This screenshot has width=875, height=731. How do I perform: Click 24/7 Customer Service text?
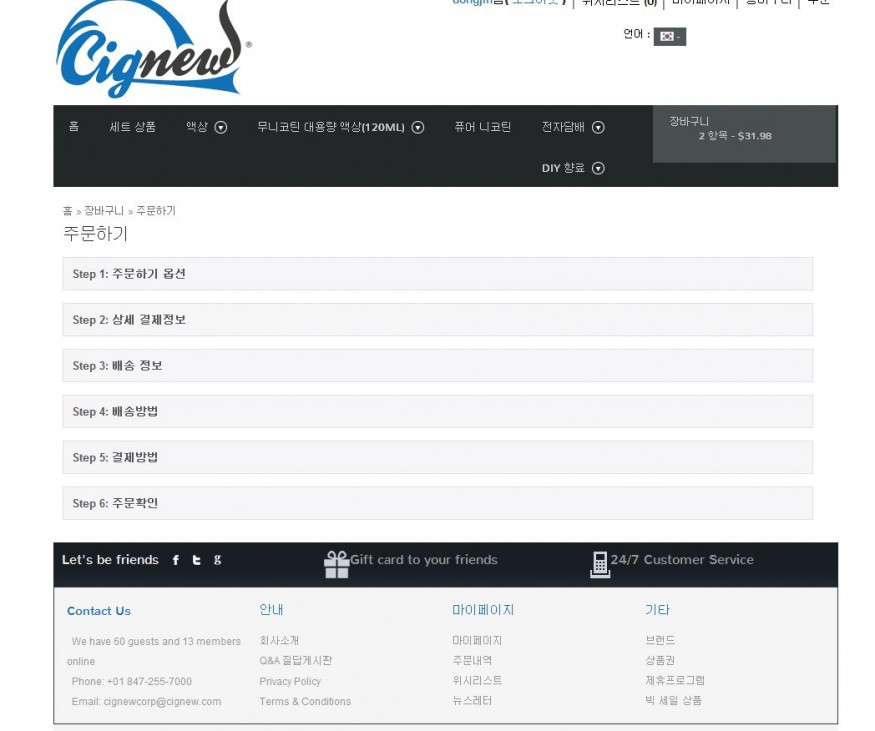682,560
